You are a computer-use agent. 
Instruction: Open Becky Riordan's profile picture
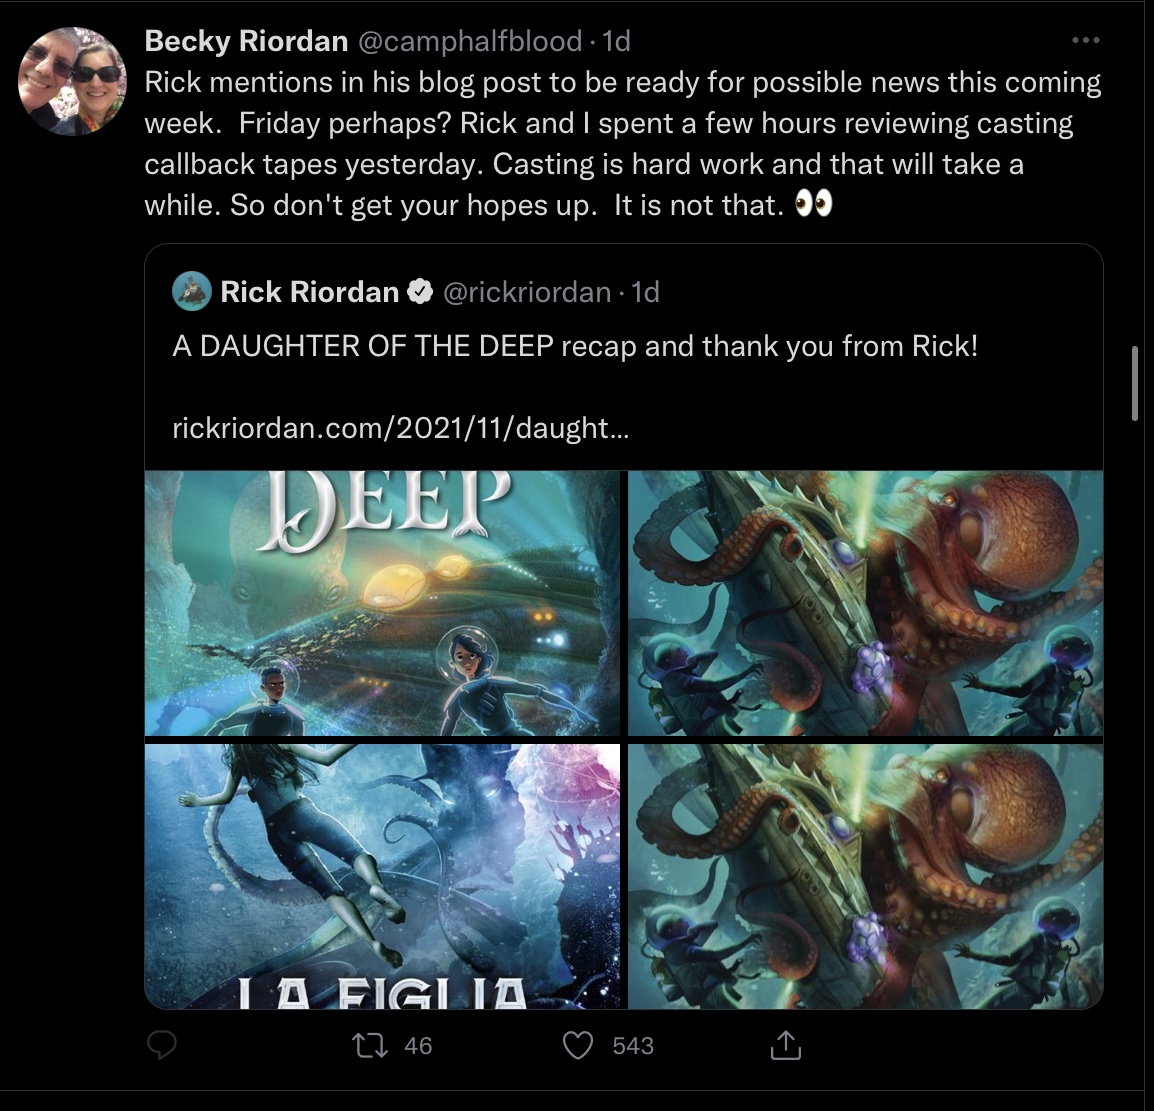click(72, 81)
